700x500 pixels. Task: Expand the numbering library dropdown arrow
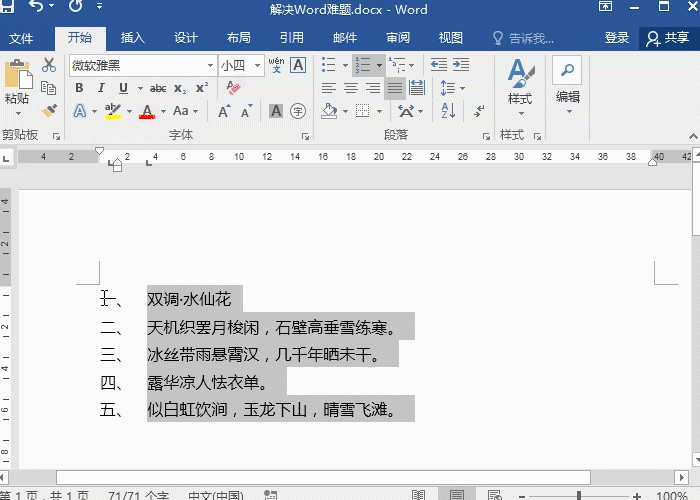(379, 66)
